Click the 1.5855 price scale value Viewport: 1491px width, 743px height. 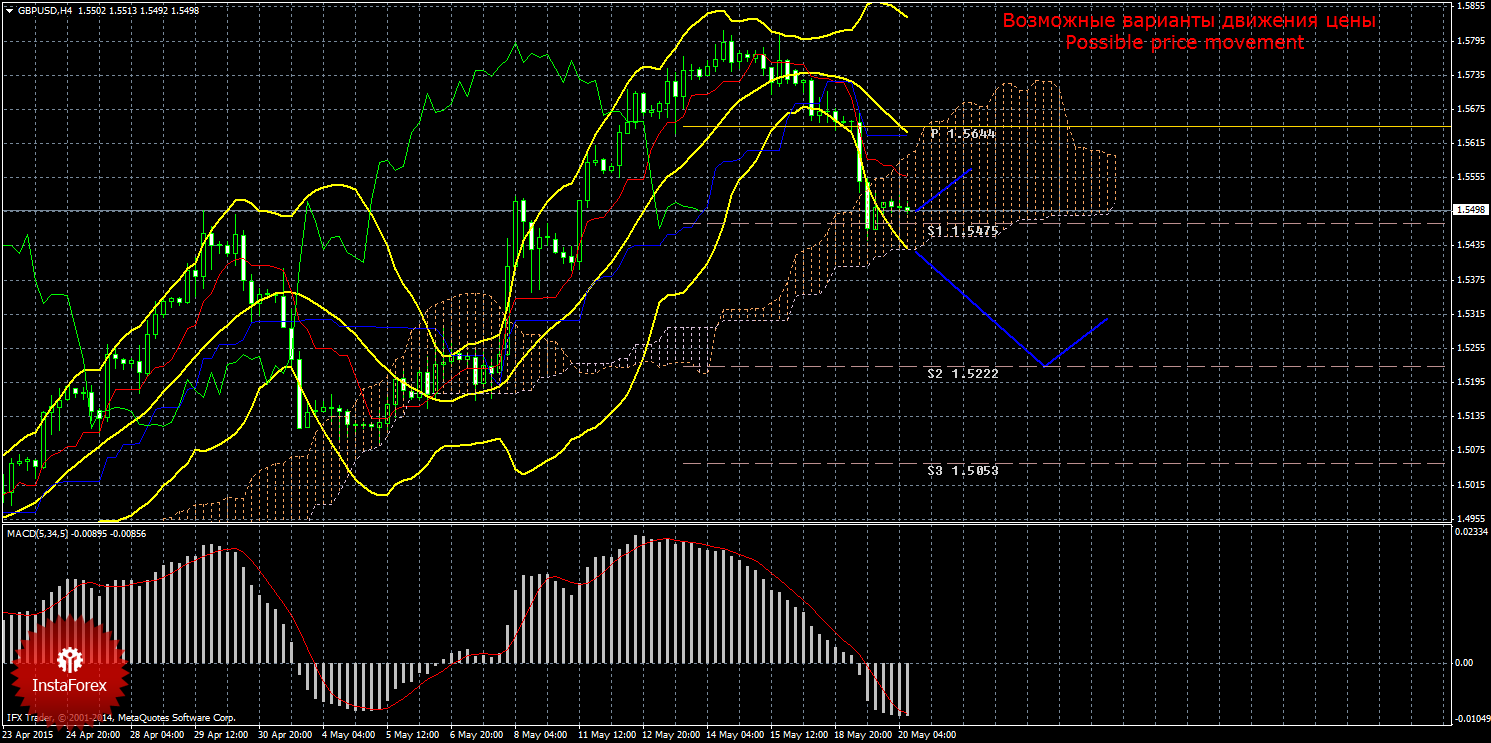(1469, 6)
